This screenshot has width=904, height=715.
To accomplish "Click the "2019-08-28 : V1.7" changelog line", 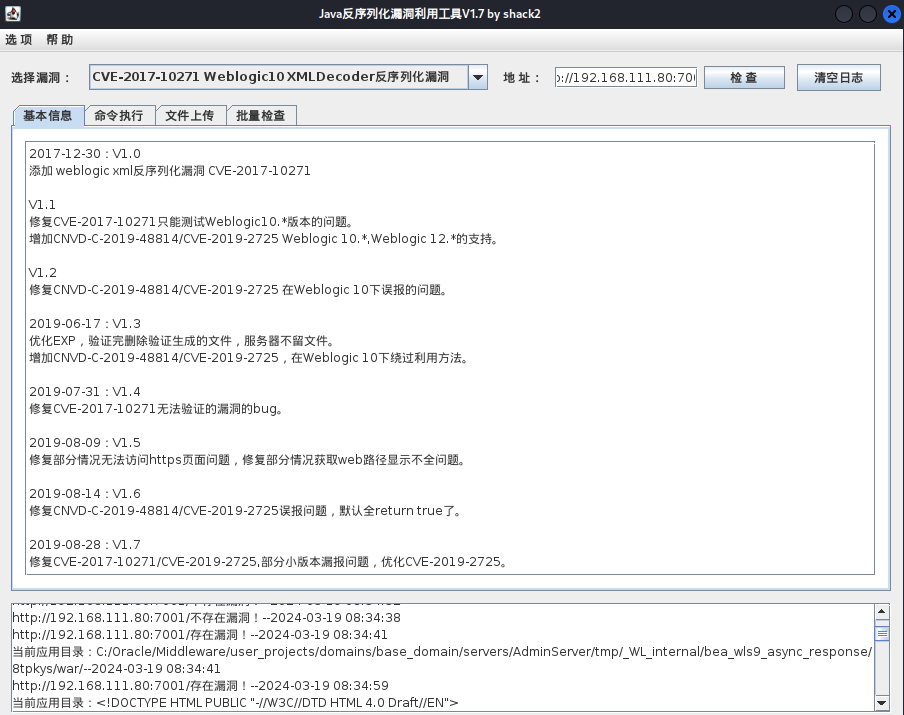I will coord(85,545).
